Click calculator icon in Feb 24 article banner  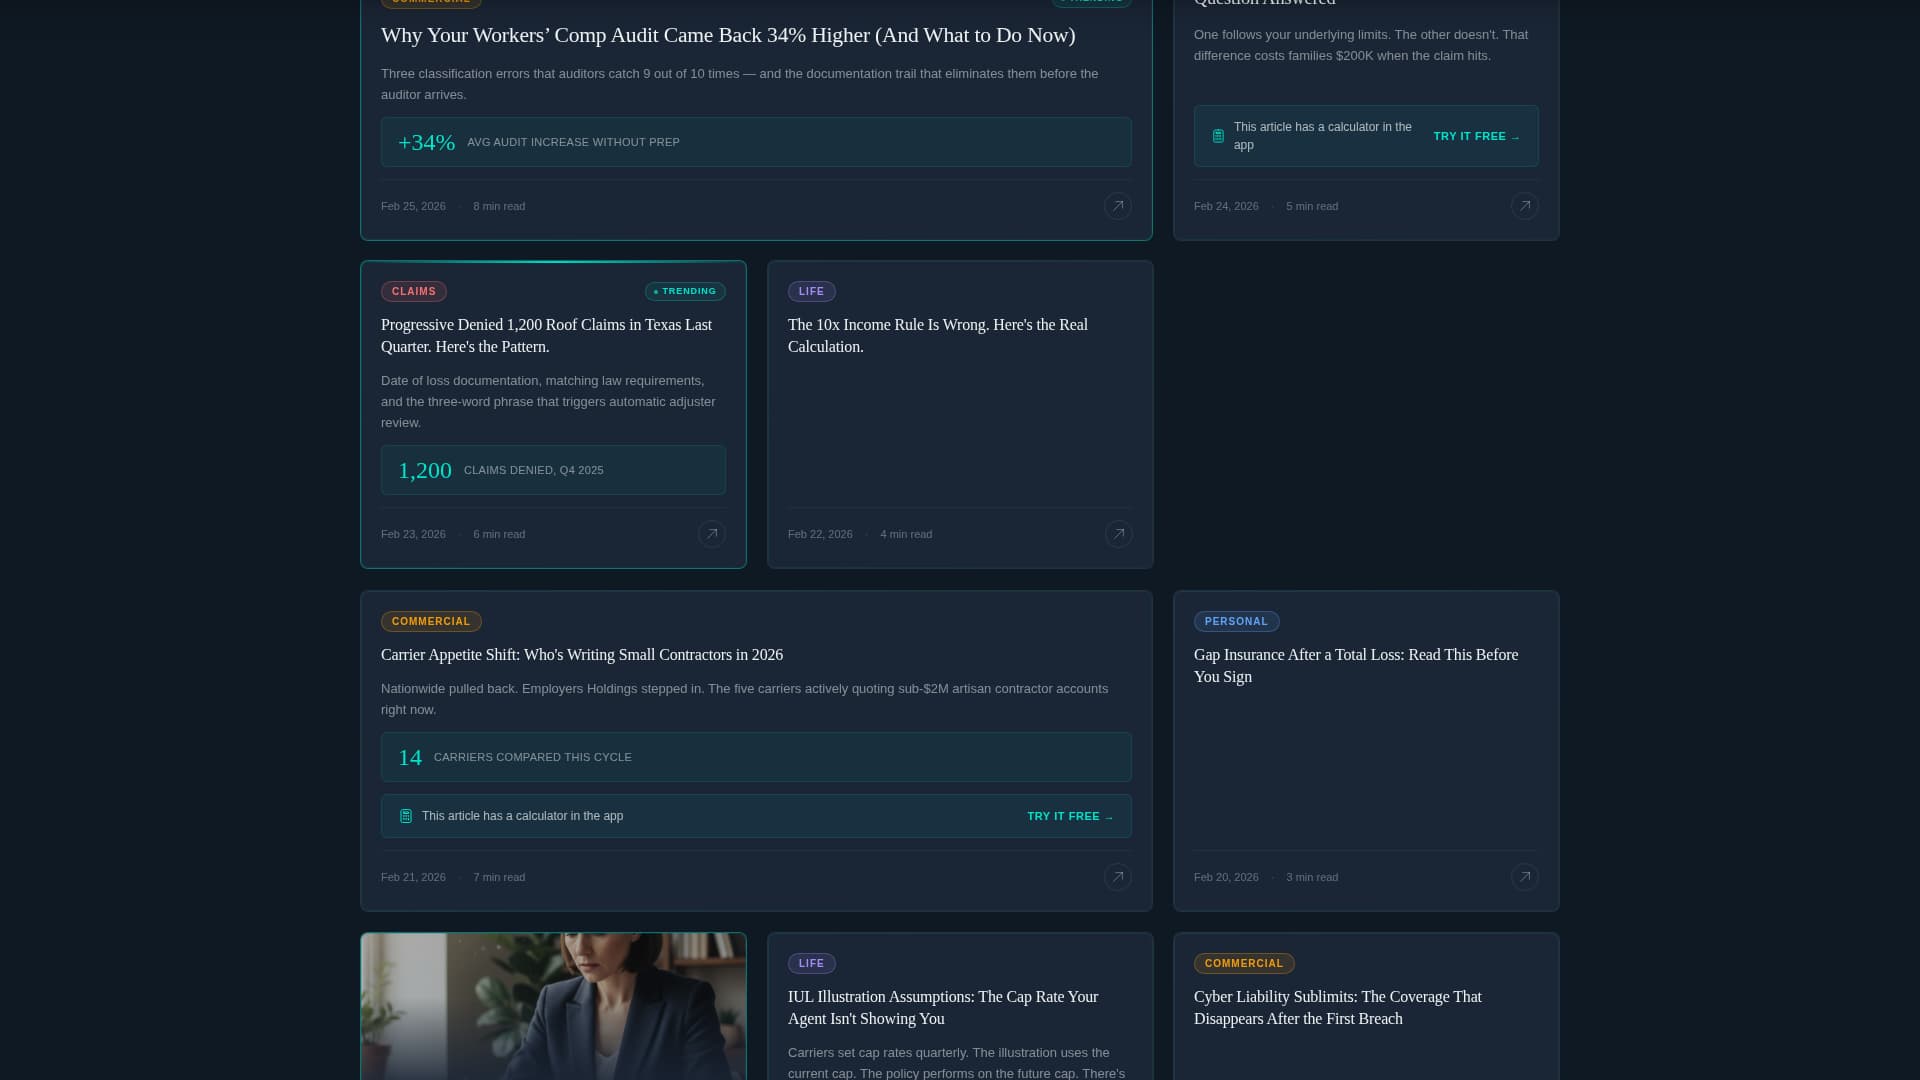tap(1218, 136)
